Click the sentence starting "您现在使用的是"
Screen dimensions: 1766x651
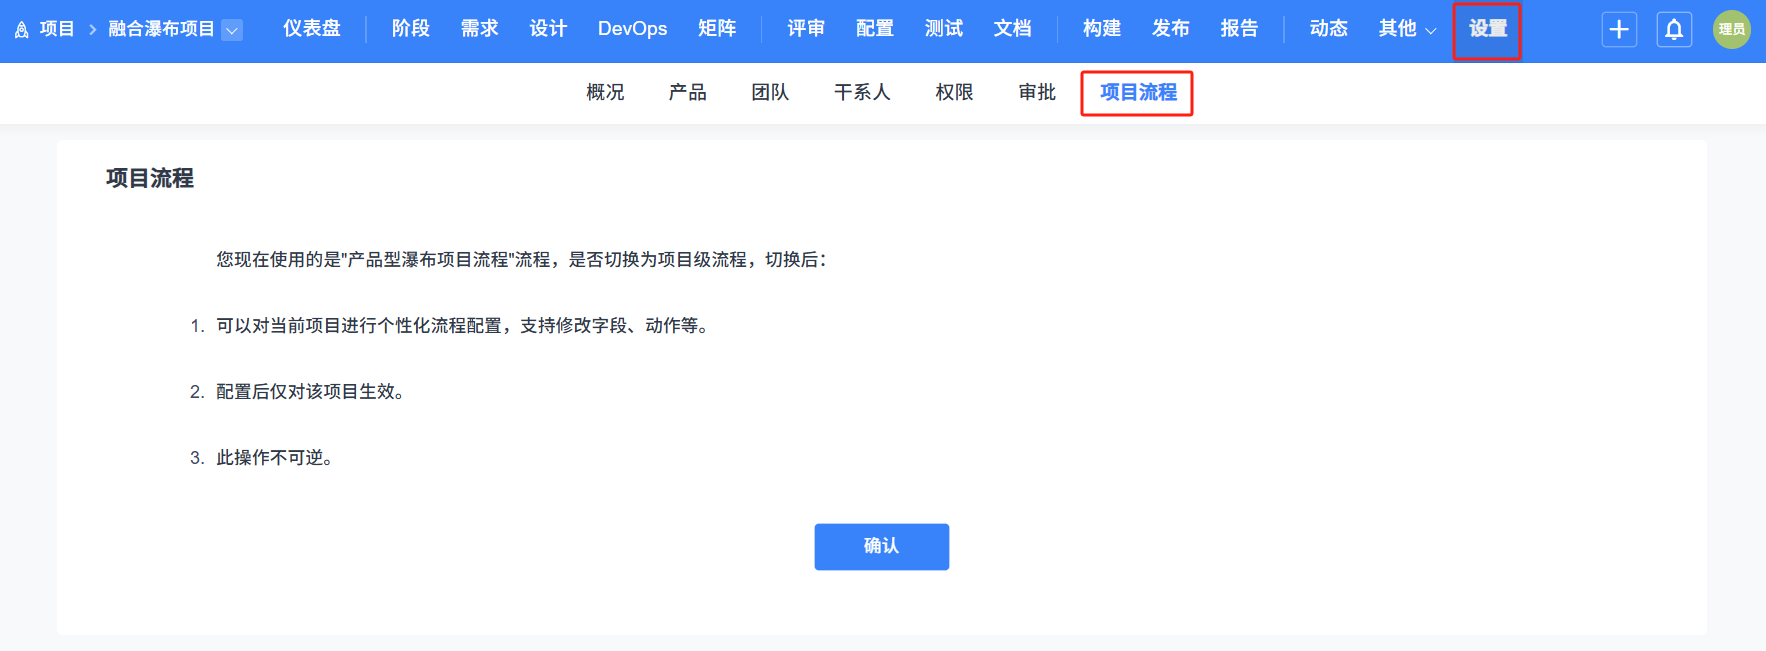(521, 260)
